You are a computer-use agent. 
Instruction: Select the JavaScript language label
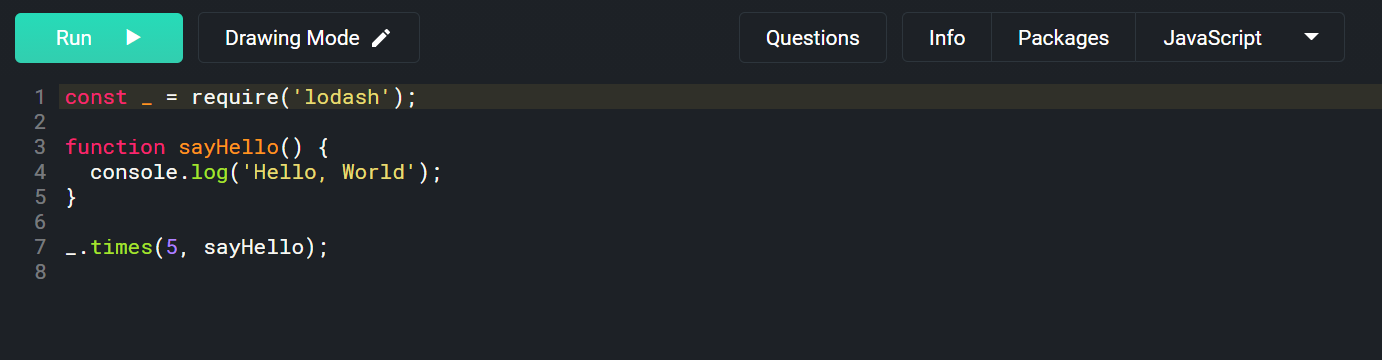point(1212,38)
